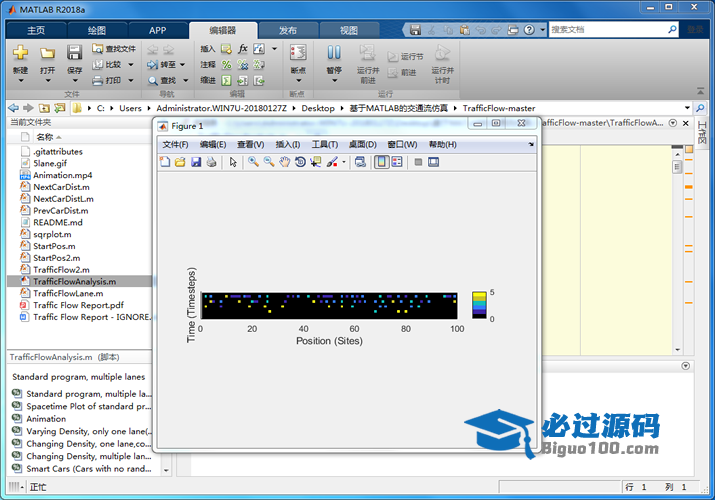This screenshot has height=500, width=715.
Task: Click the insert function fx icon
Action: (243, 49)
